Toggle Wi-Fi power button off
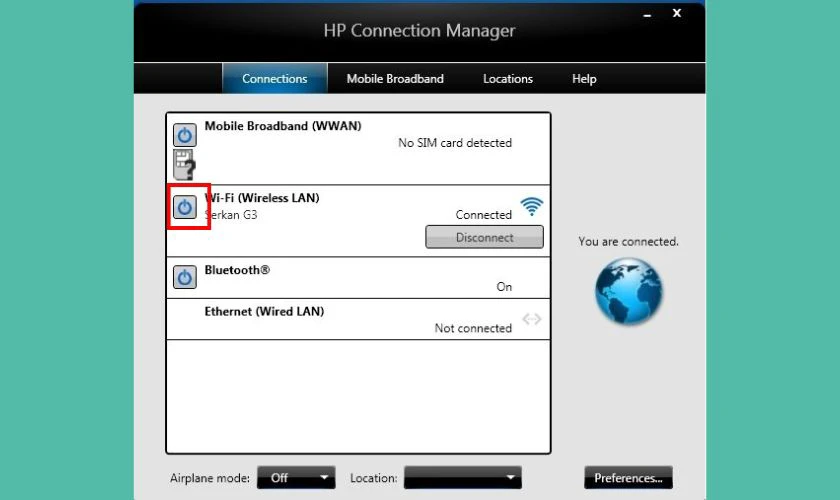840x500 pixels. (x=184, y=207)
